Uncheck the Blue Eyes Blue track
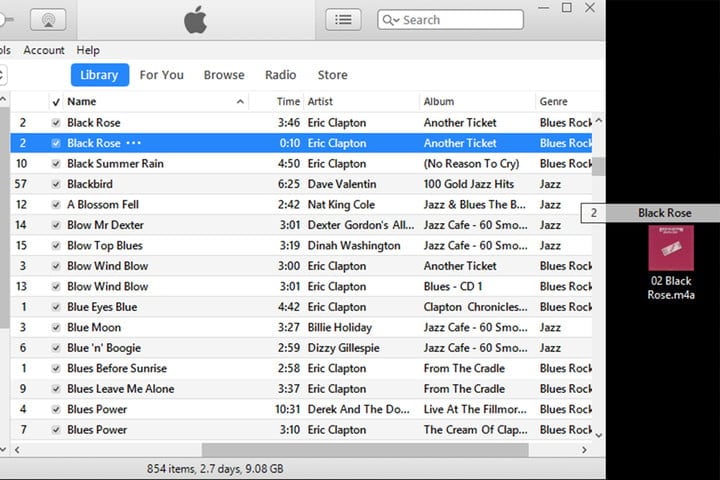This screenshot has height=480, width=720. (56, 307)
